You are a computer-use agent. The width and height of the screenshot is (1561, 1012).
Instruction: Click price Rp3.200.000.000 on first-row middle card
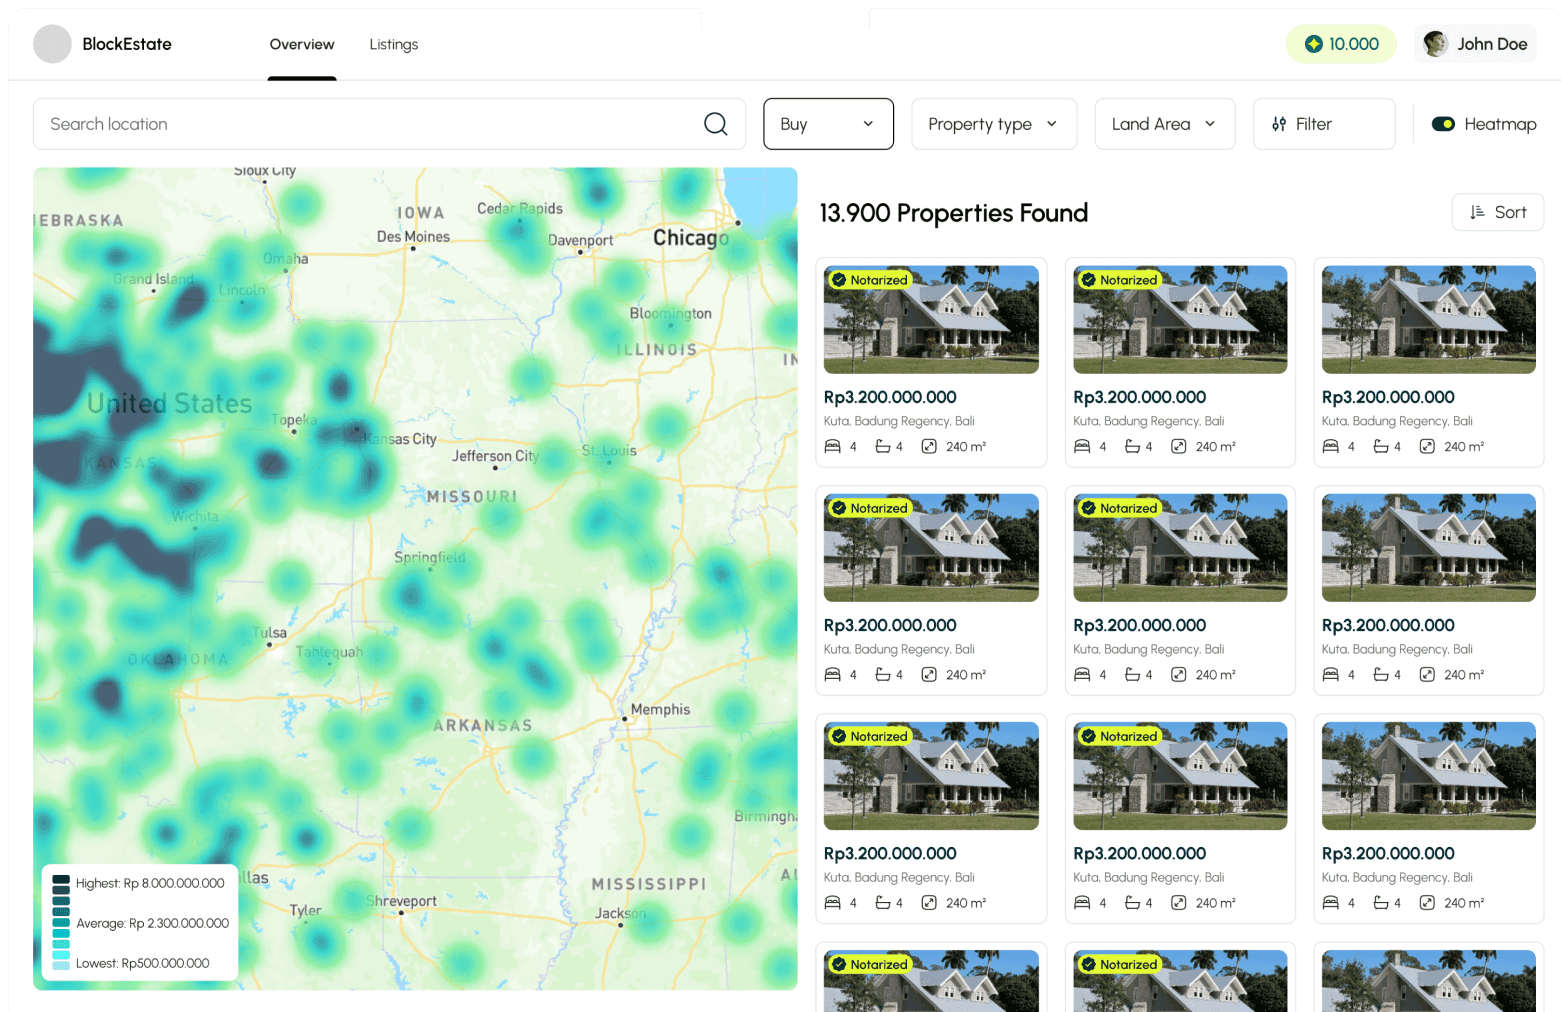click(x=1139, y=397)
